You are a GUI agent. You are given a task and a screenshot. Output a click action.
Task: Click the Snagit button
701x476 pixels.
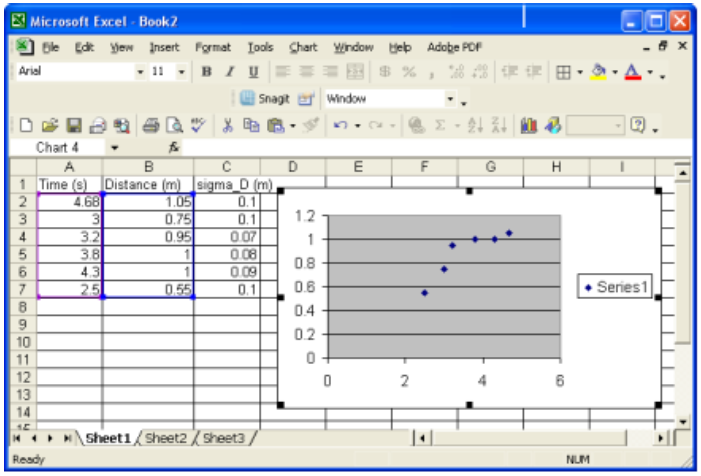265,99
